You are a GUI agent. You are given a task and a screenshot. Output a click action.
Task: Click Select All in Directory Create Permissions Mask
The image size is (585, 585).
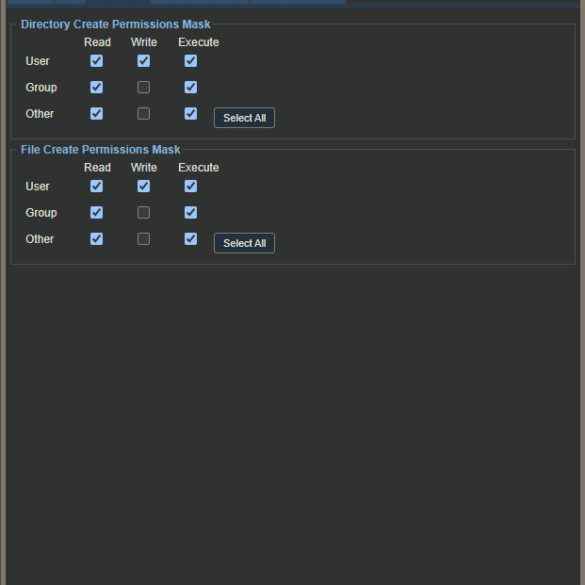(x=244, y=118)
